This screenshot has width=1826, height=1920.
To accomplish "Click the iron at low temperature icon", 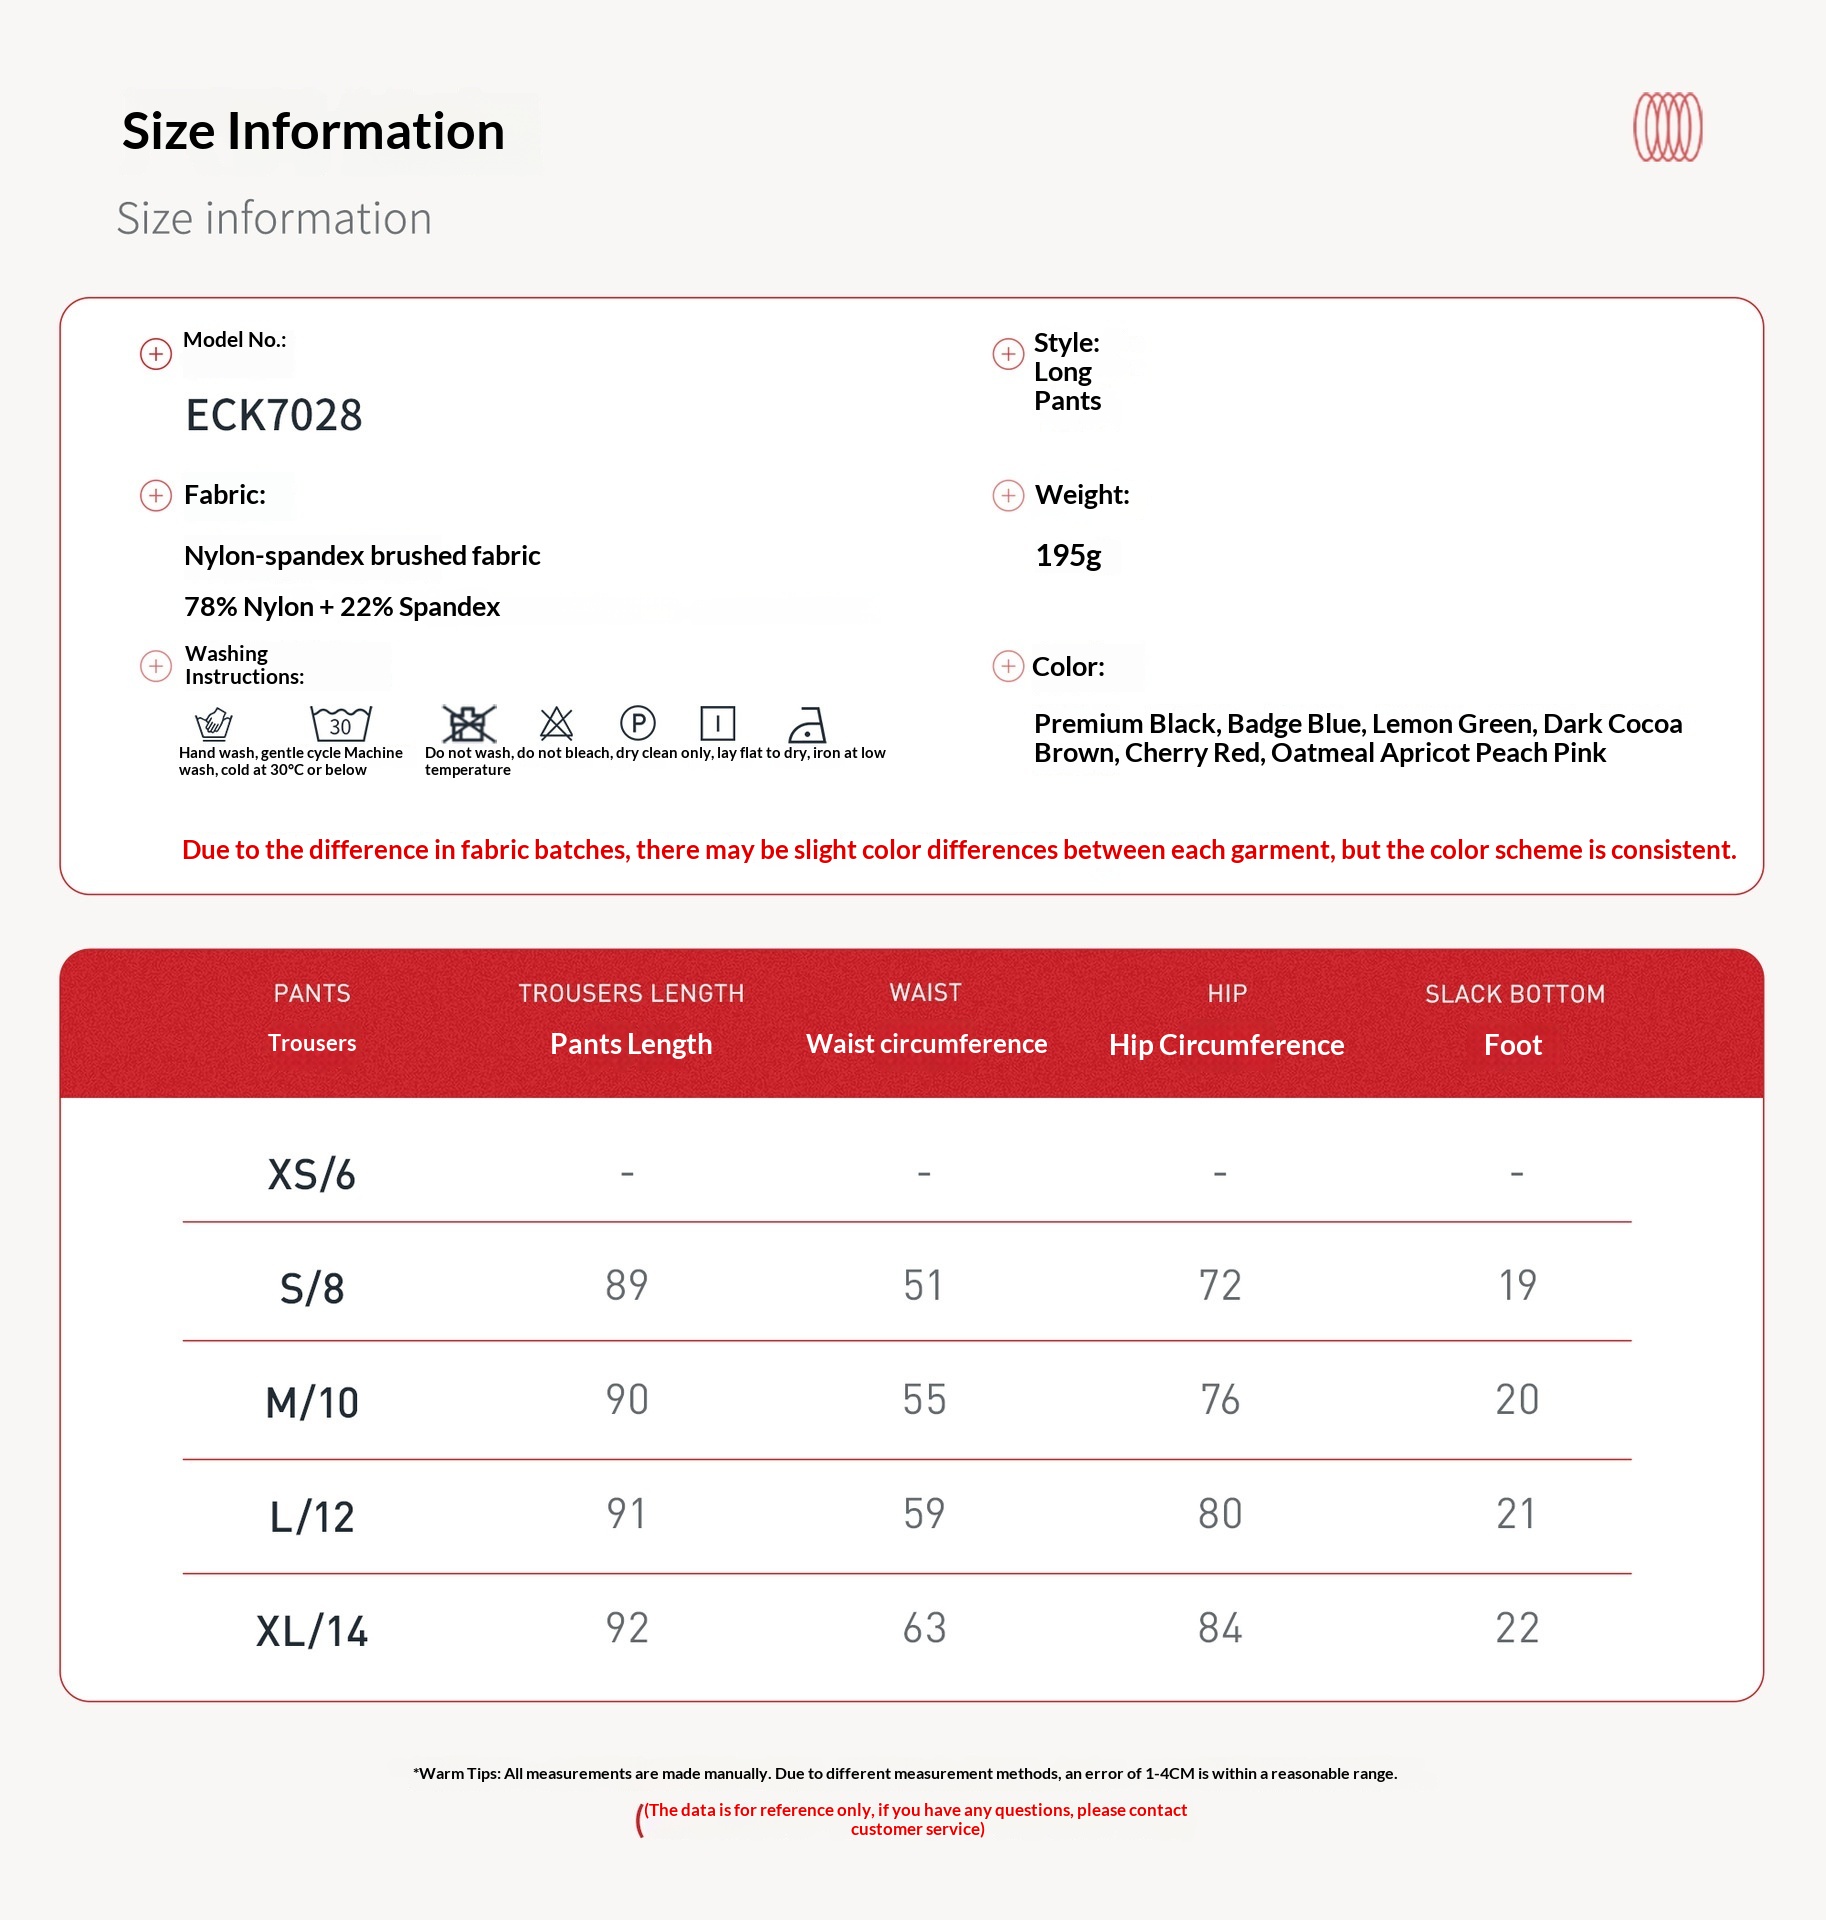I will click(806, 724).
